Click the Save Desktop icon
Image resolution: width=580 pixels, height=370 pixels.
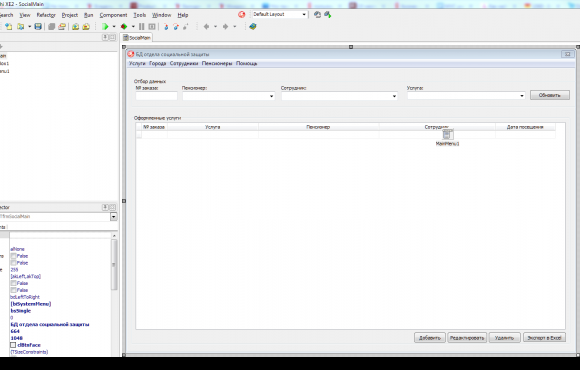317,14
